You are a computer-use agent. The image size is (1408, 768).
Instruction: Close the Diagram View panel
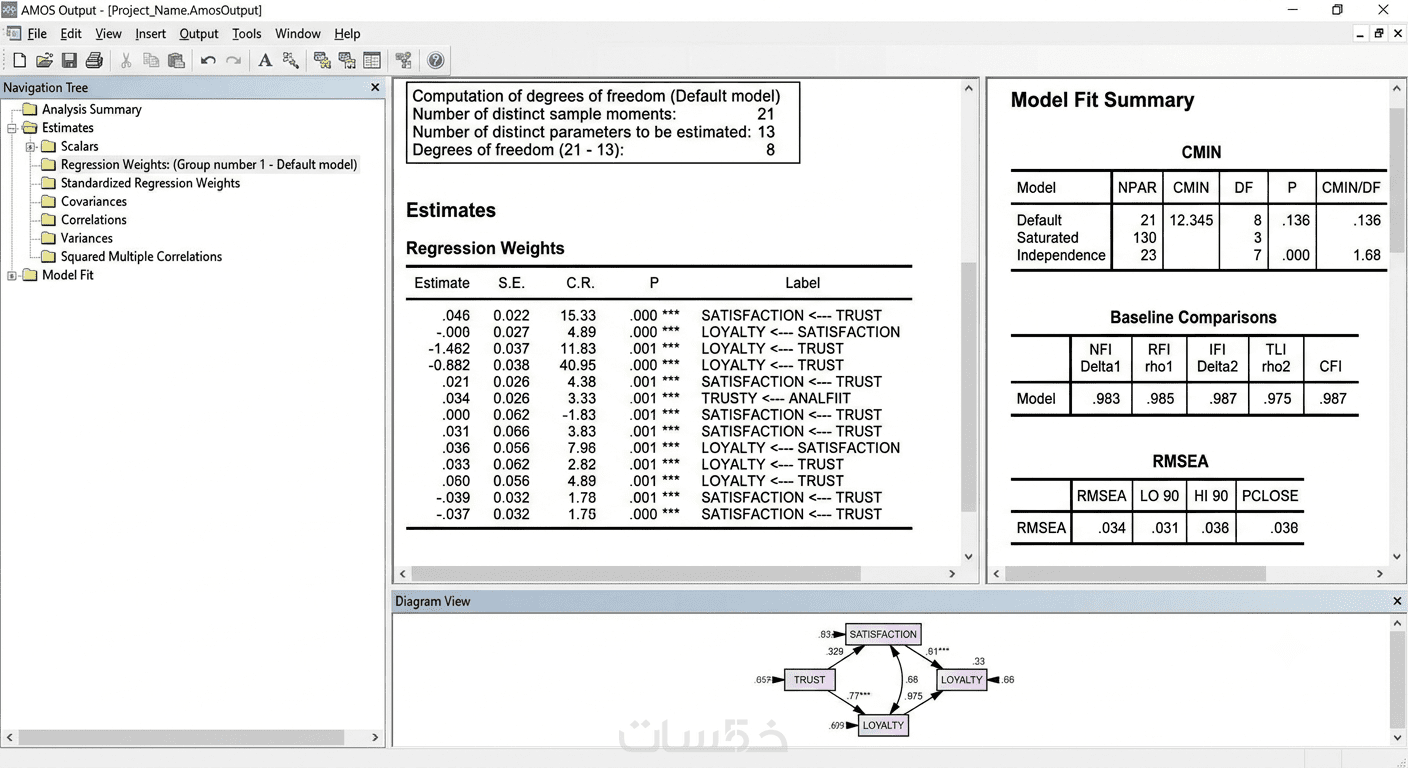click(1397, 601)
